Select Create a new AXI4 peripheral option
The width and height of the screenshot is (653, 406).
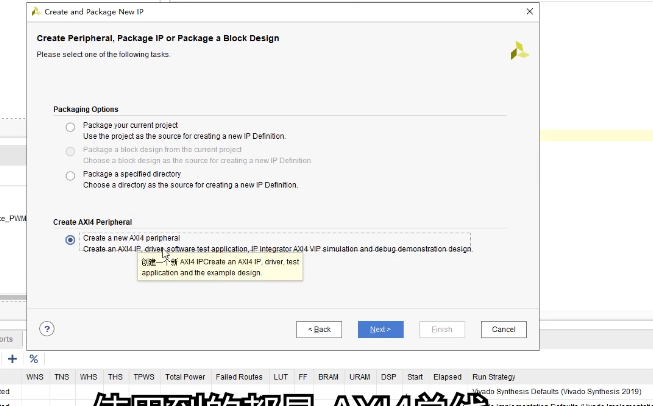(70, 240)
